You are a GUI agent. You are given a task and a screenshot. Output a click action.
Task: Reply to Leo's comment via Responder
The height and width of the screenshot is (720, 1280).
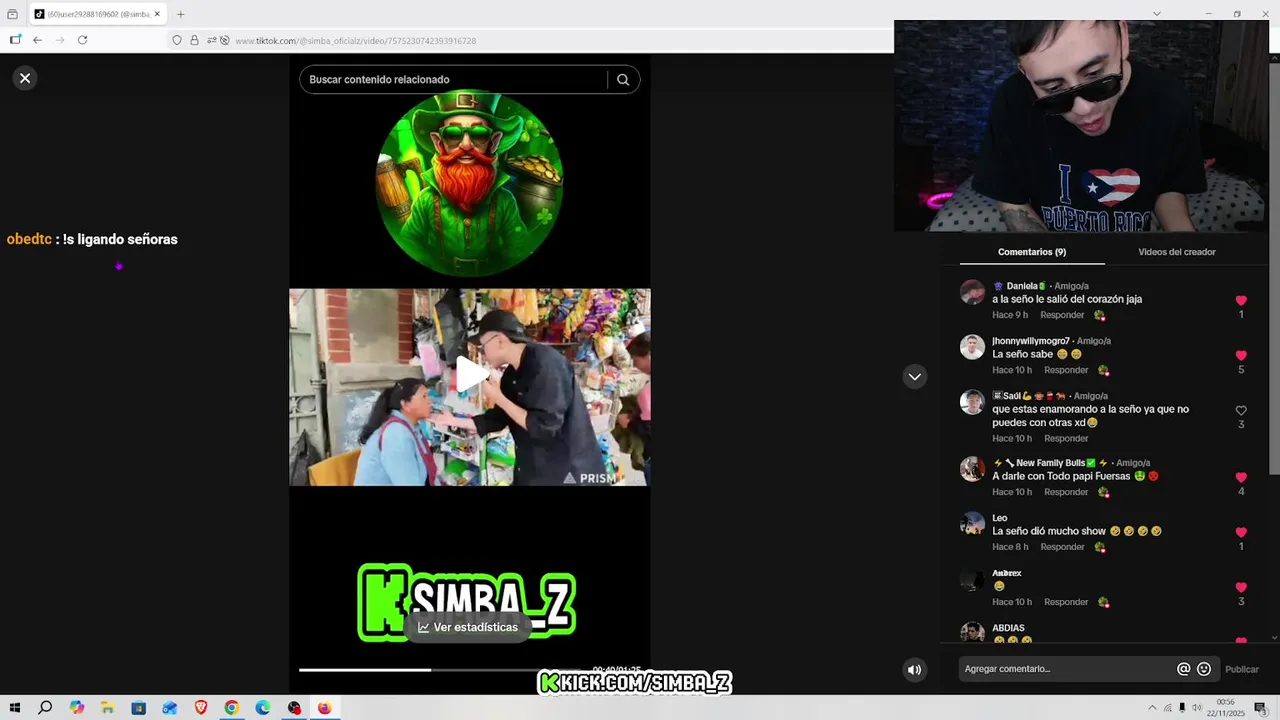click(x=1062, y=547)
